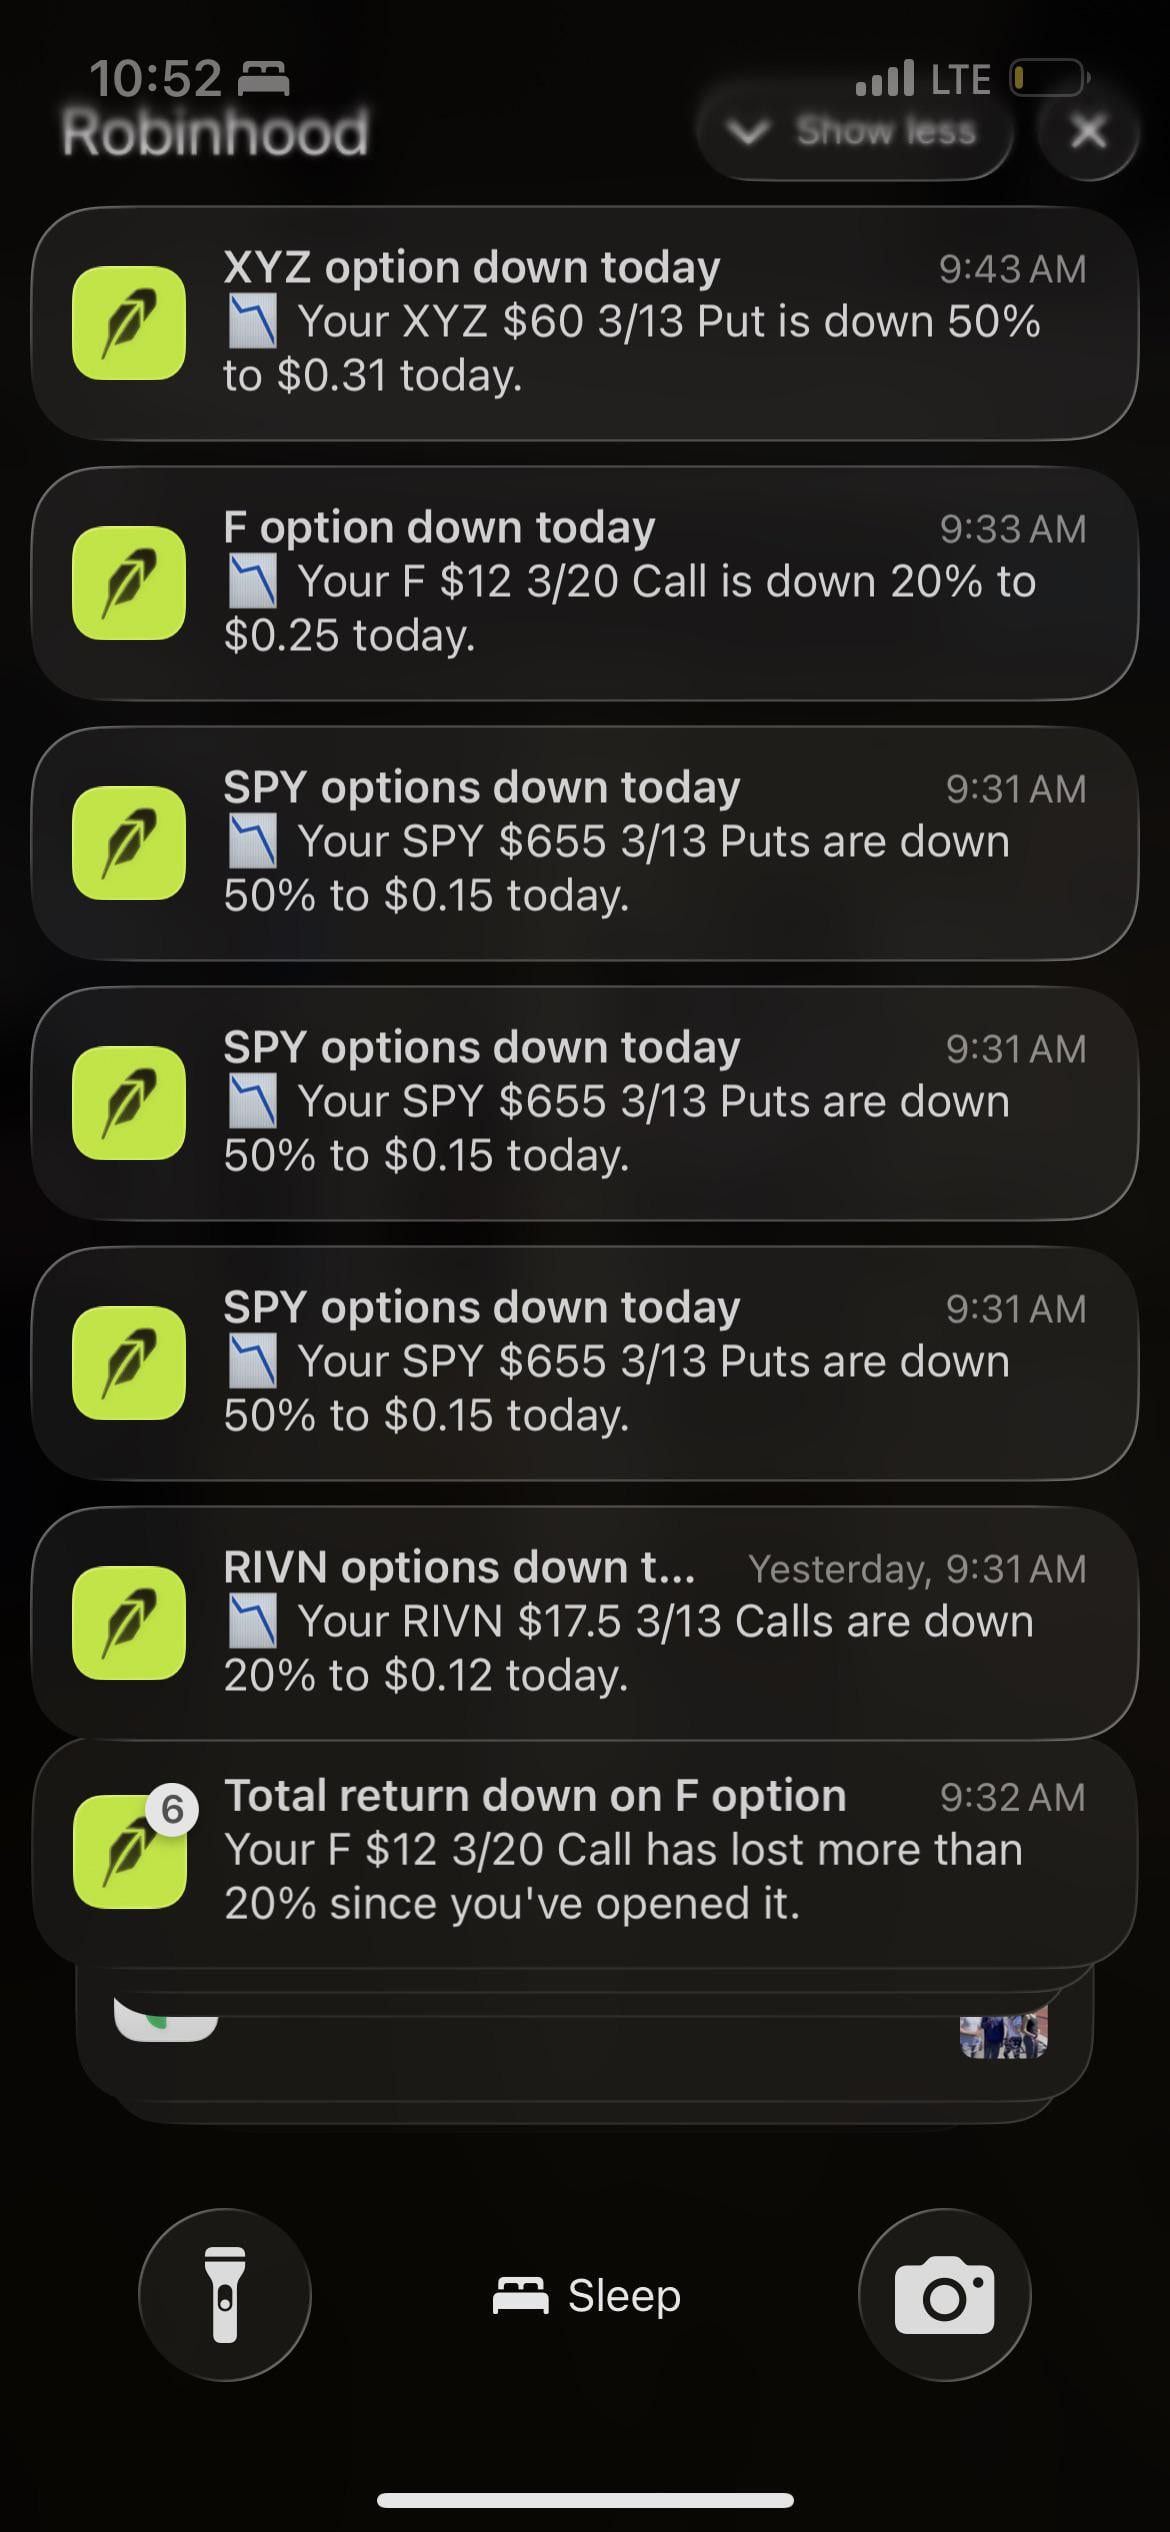Tap the Sleep focus bed icon
This screenshot has height=2532, width=1170.
pos(520,2296)
